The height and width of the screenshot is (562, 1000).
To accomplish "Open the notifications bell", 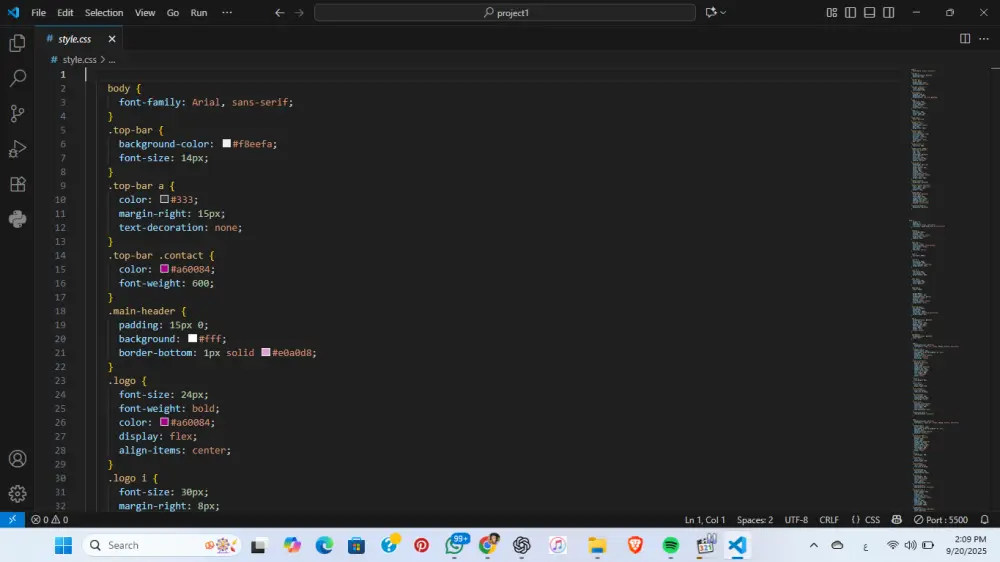I will coord(985,519).
